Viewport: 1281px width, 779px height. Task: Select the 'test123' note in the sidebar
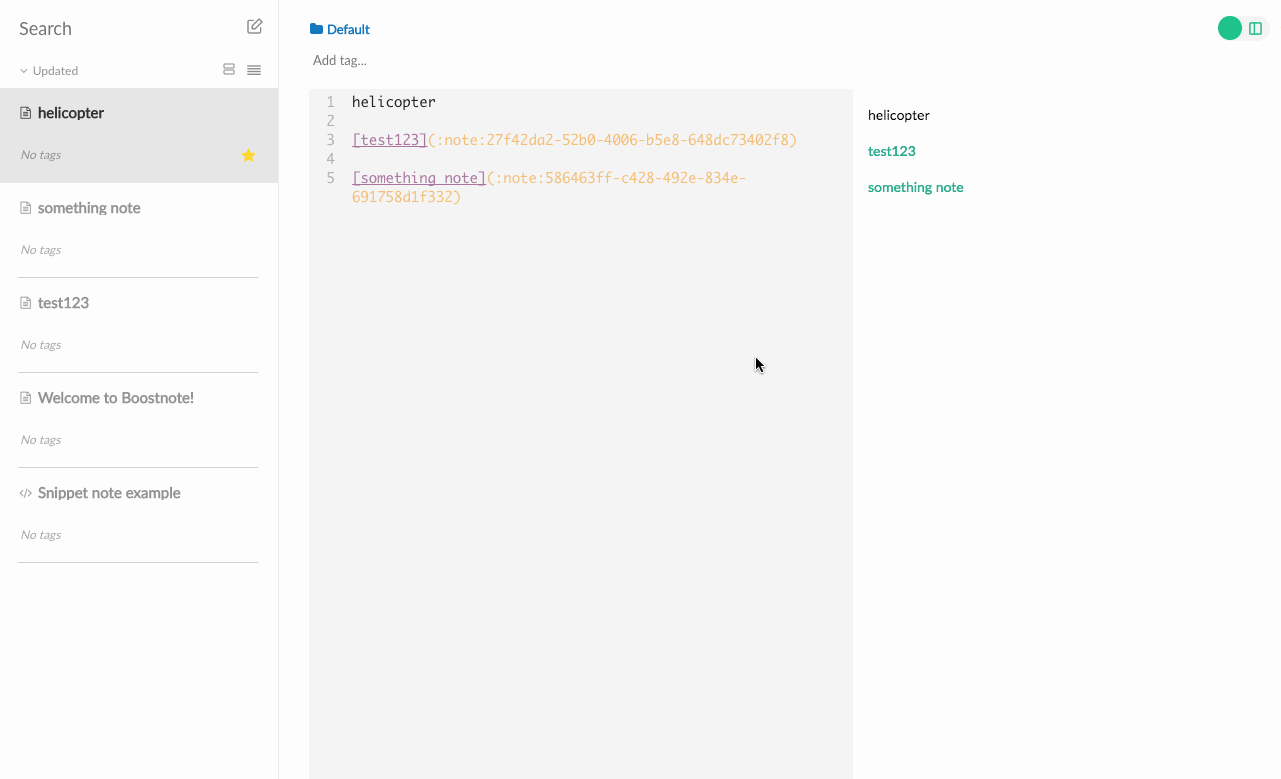coord(63,302)
